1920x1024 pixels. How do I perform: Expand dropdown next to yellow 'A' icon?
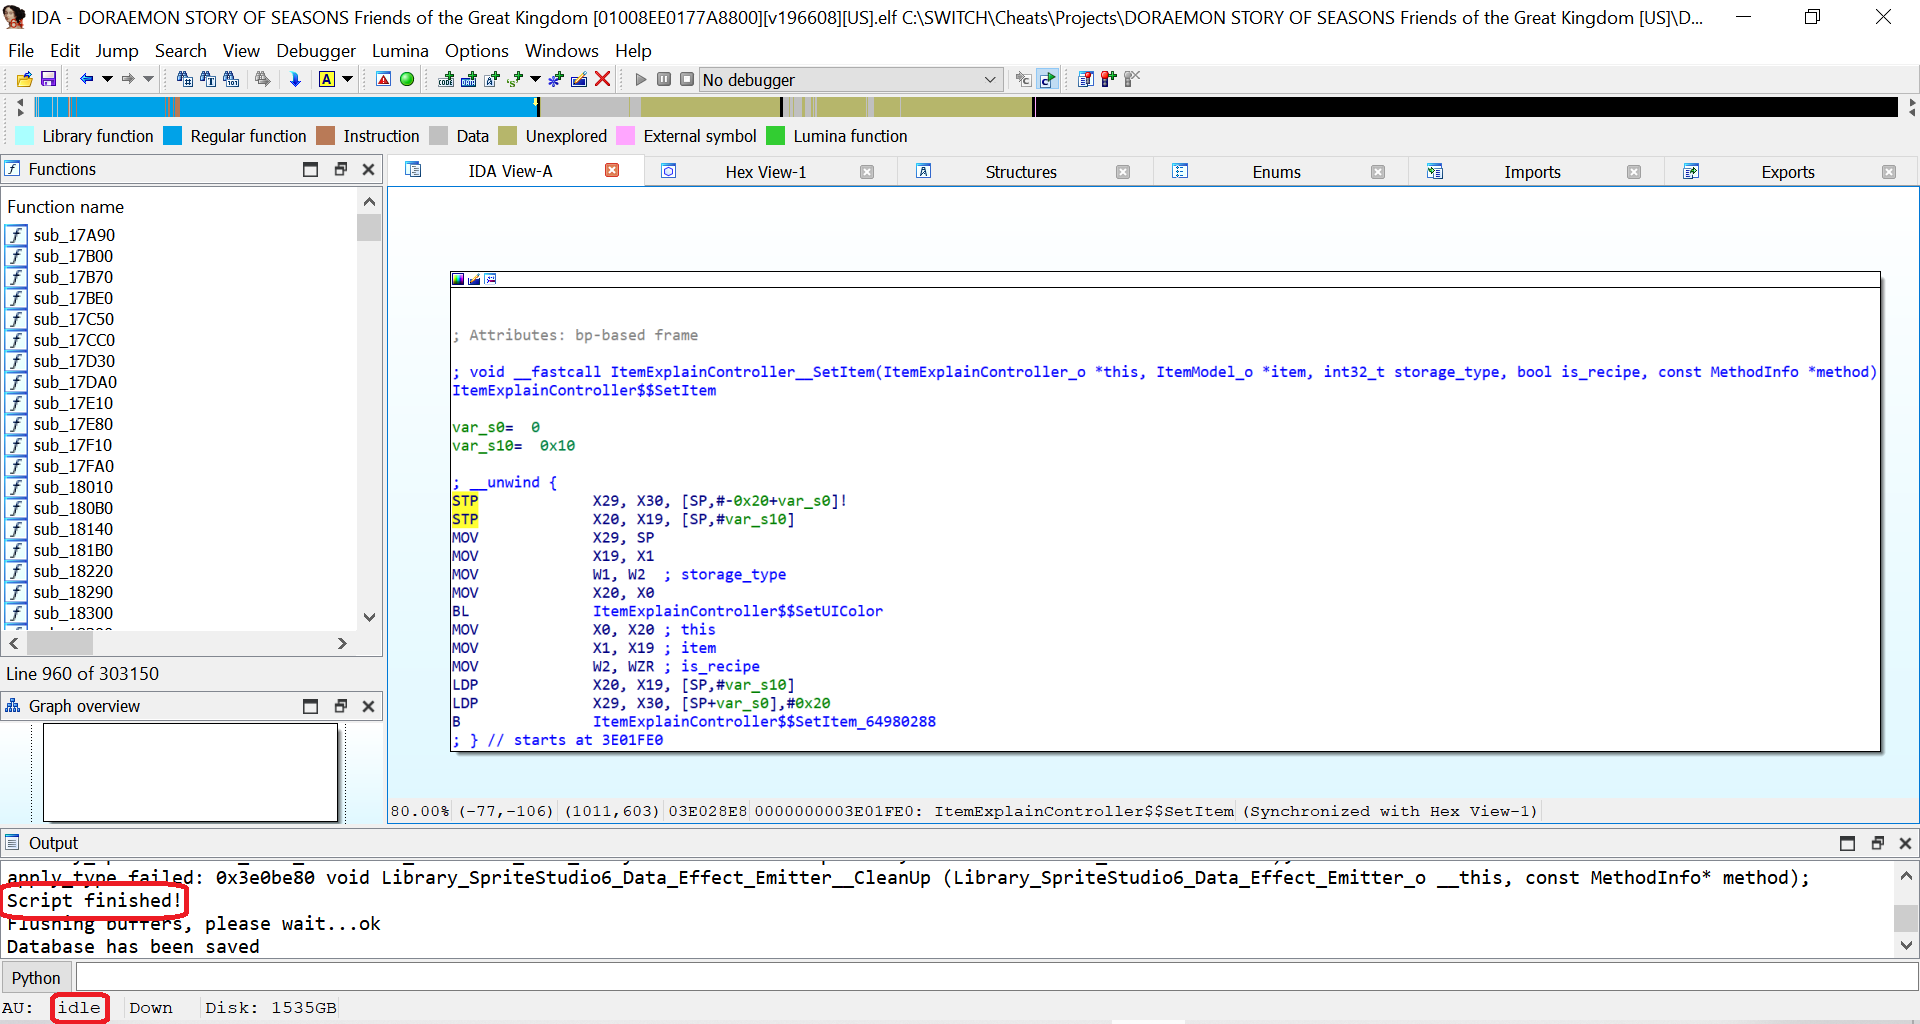point(347,79)
